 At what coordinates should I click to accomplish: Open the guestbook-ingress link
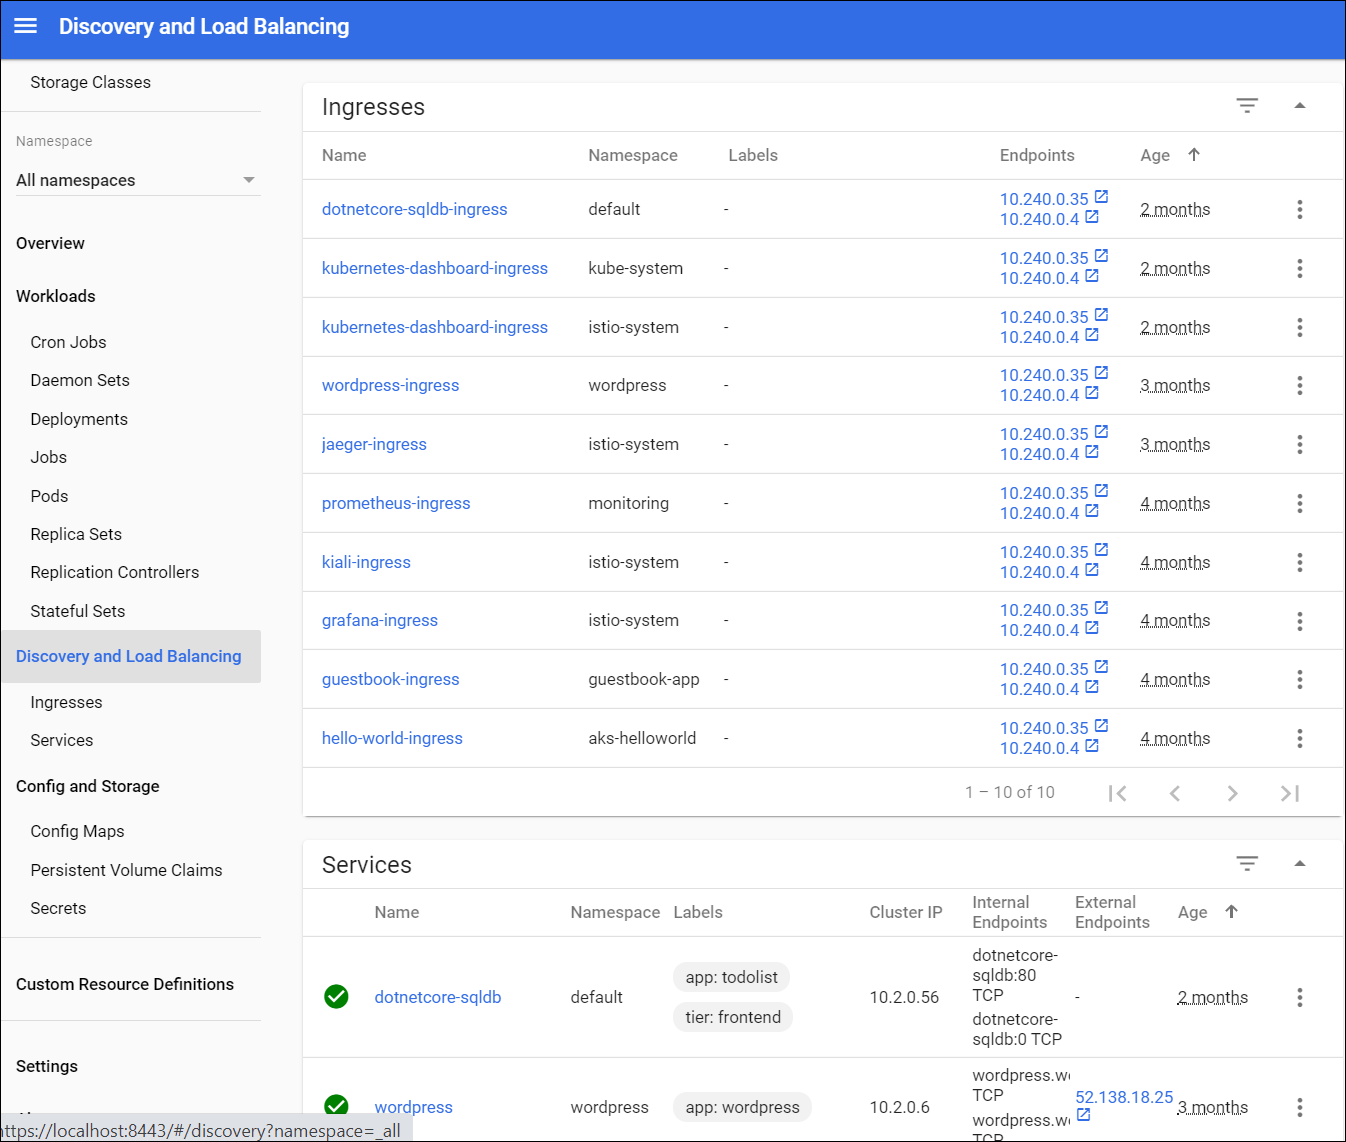390,679
